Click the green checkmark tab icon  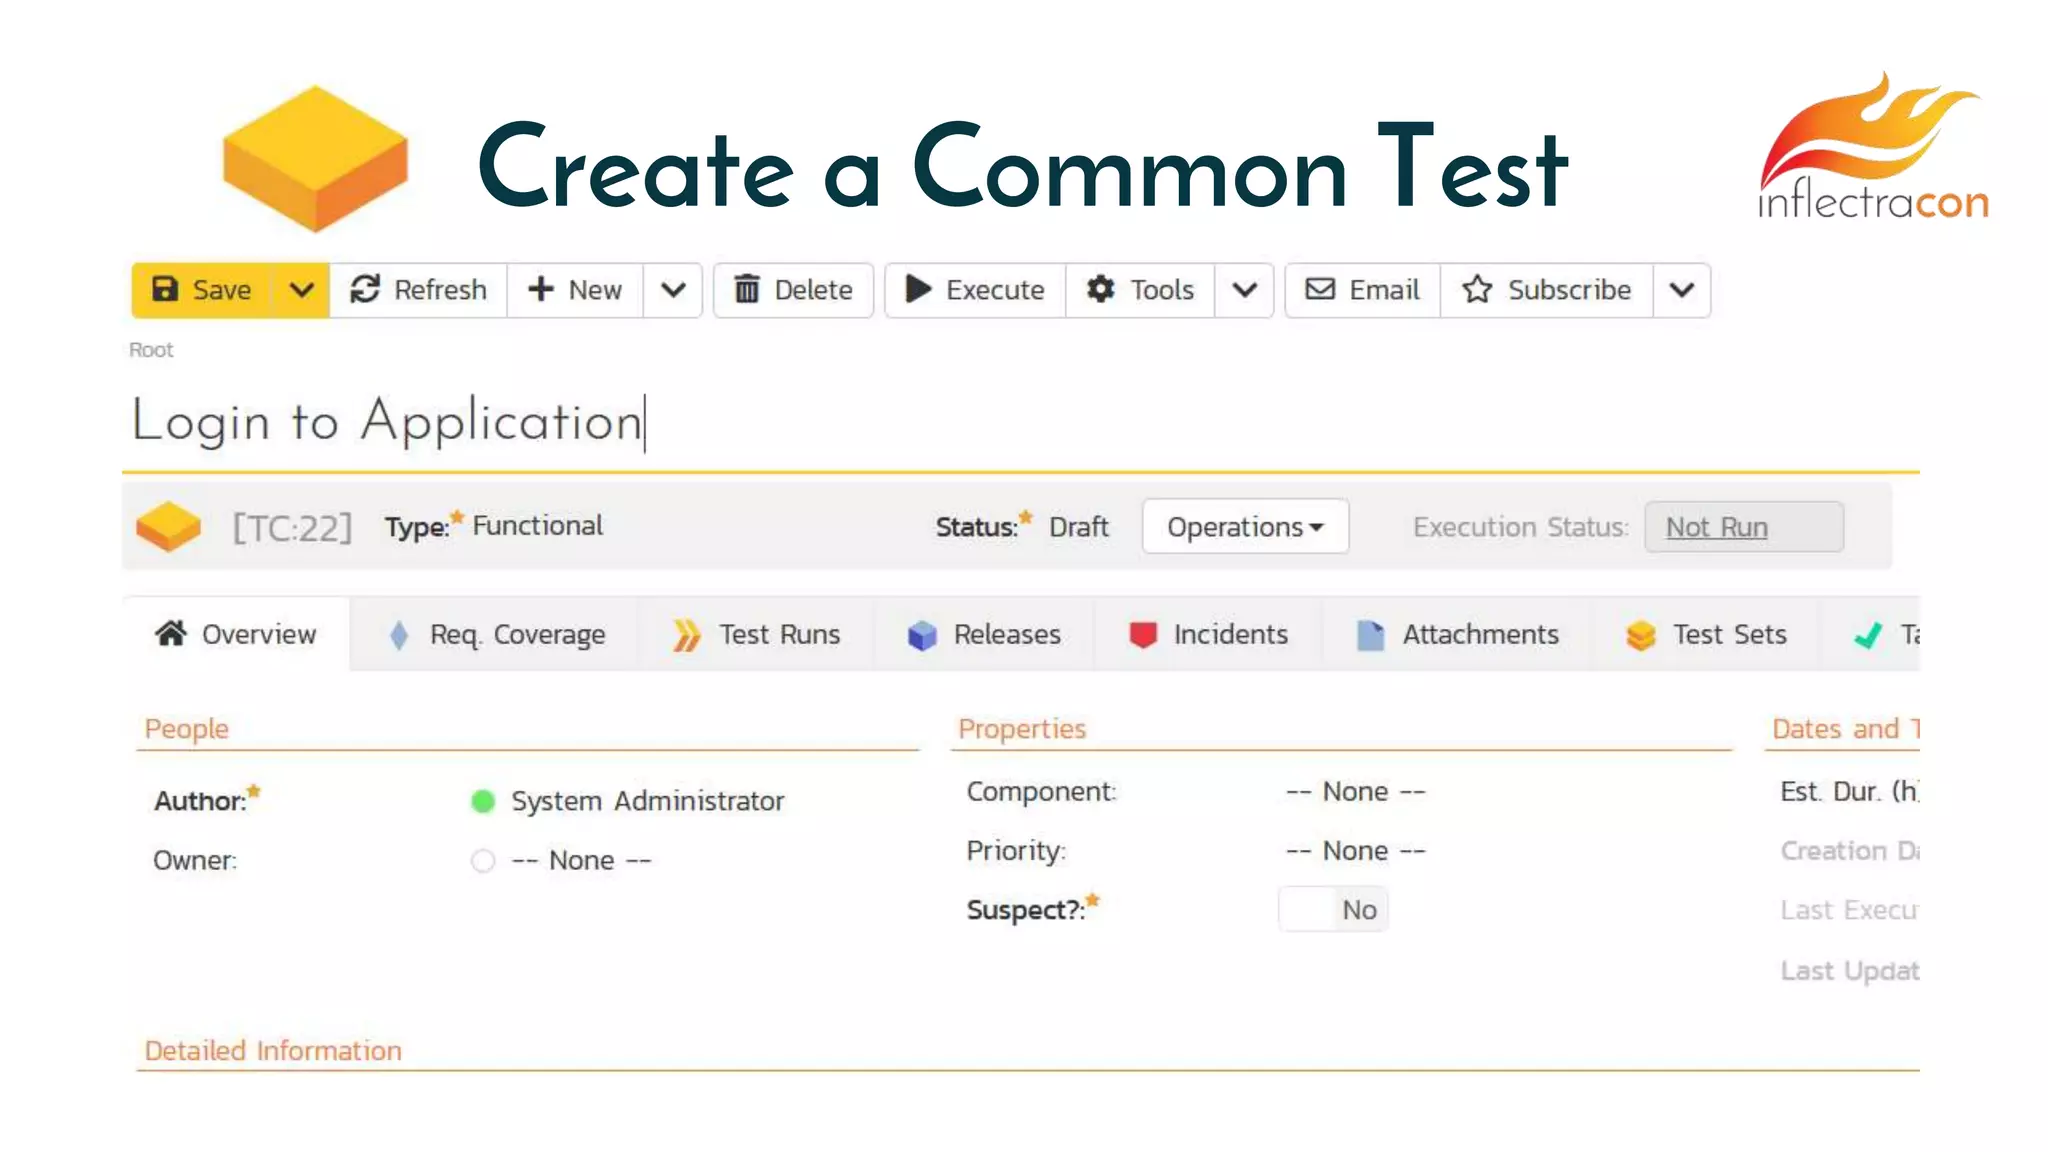pos(1868,636)
